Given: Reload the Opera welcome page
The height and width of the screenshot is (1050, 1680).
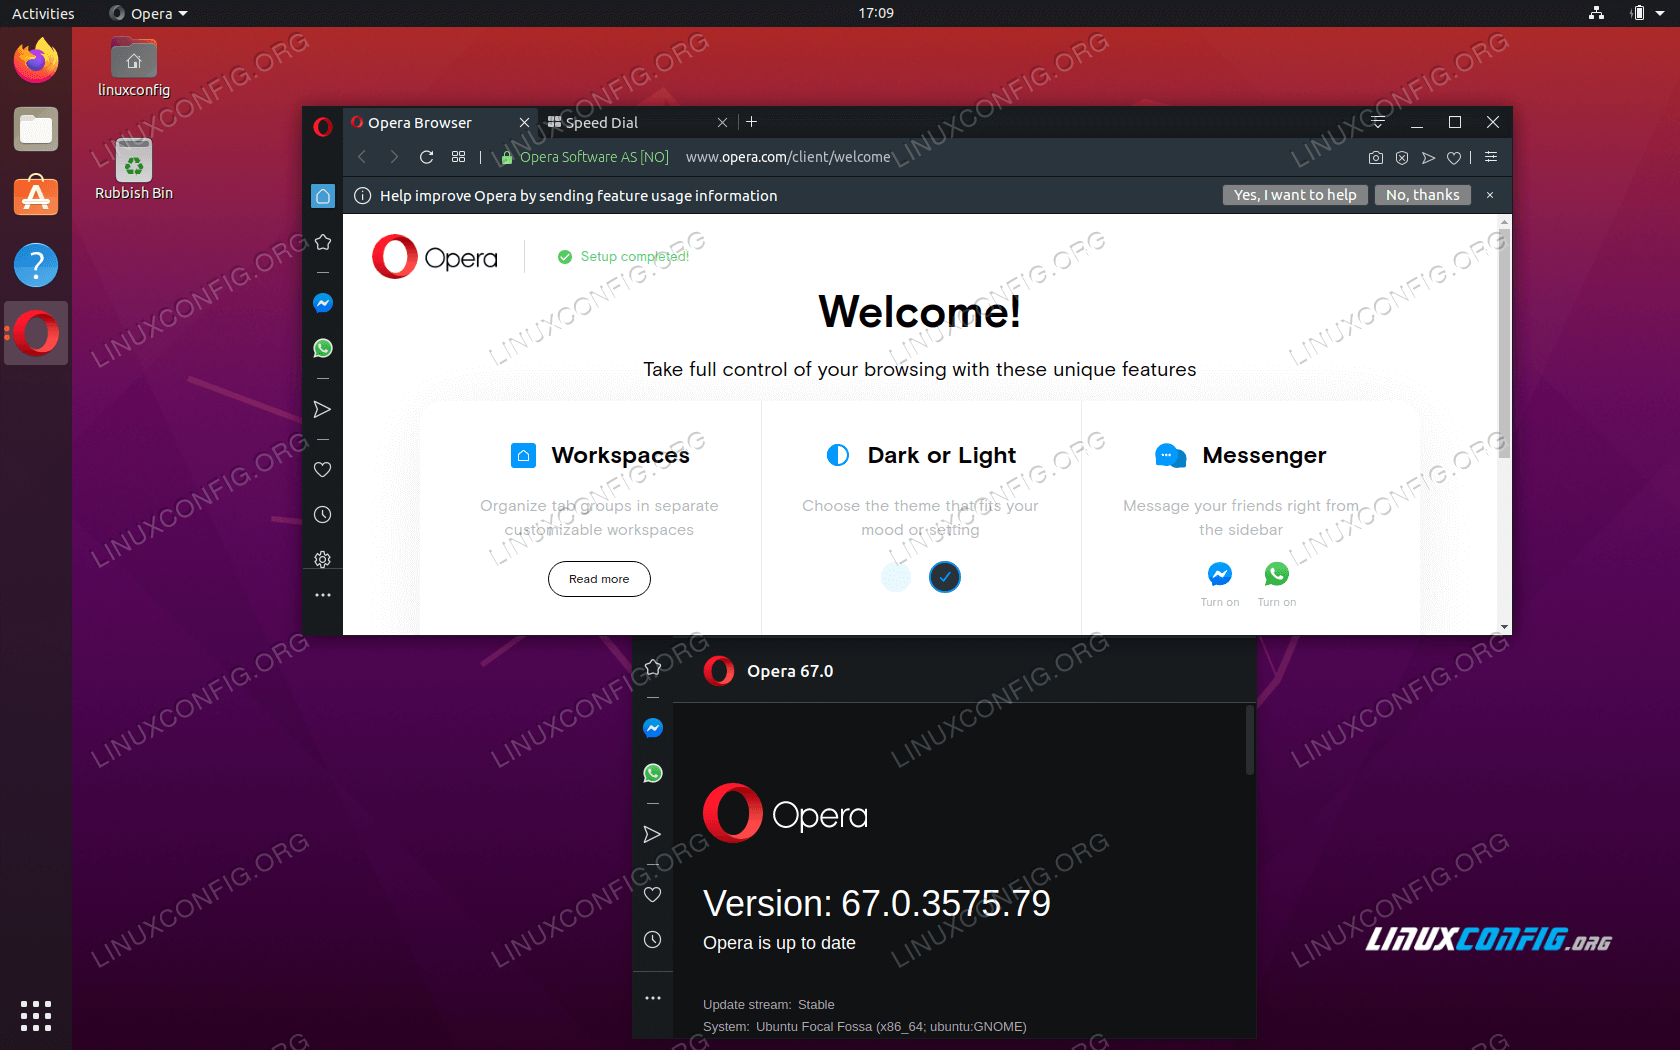Looking at the screenshot, I should [x=426, y=157].
